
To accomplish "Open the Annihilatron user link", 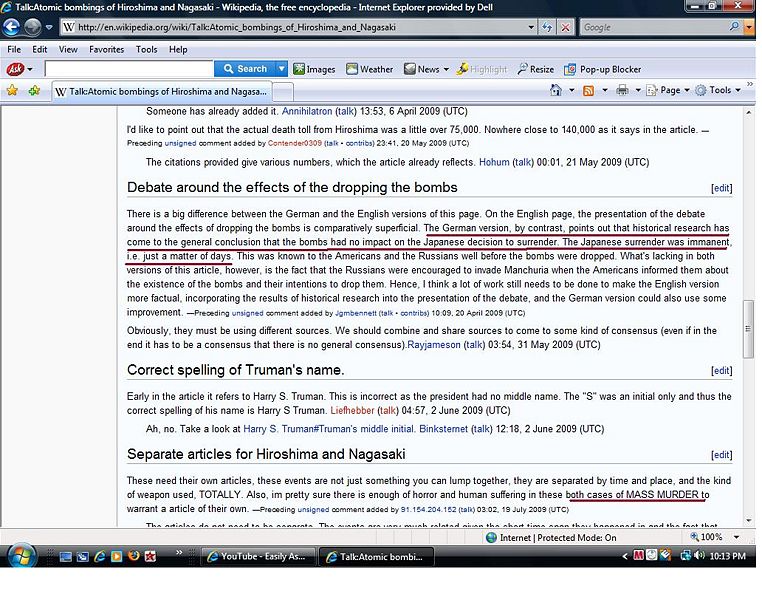I will point(307,111).
